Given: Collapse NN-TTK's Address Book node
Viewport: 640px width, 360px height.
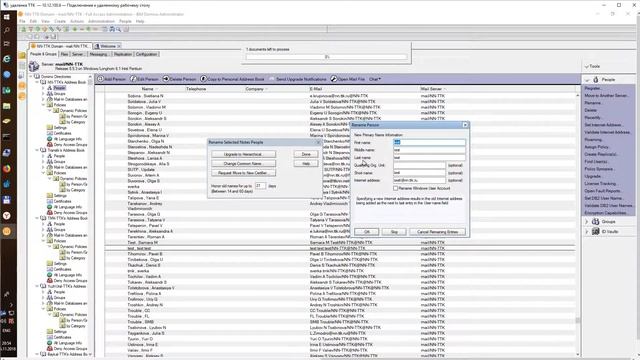Looking at the screenshot, I should (37, 82).
